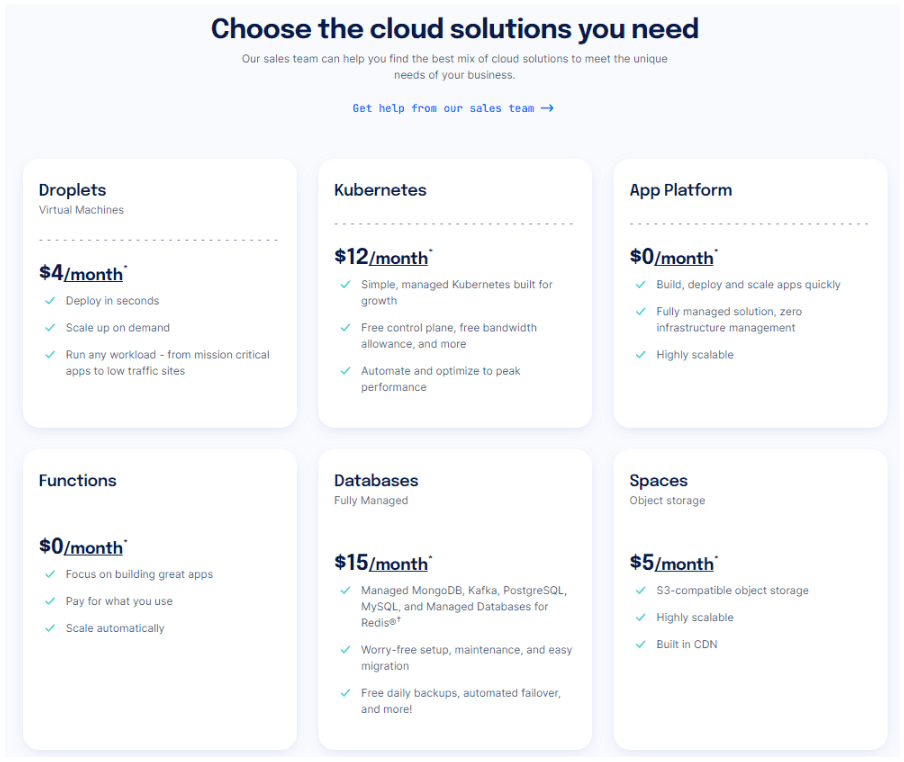
Task: Open 'Get help from our sales team' link
Action: [x=453, y=108]
